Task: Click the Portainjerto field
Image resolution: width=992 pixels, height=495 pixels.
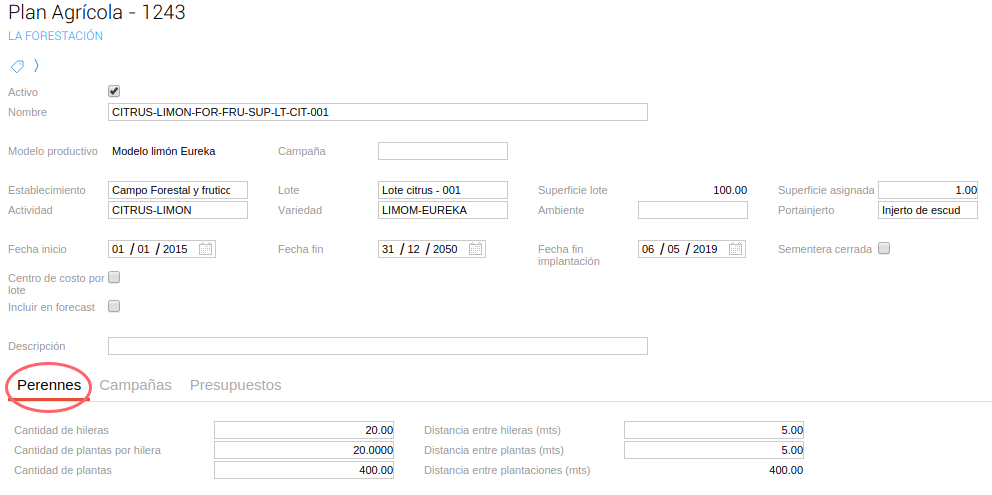Action: [x=927, y=210]
